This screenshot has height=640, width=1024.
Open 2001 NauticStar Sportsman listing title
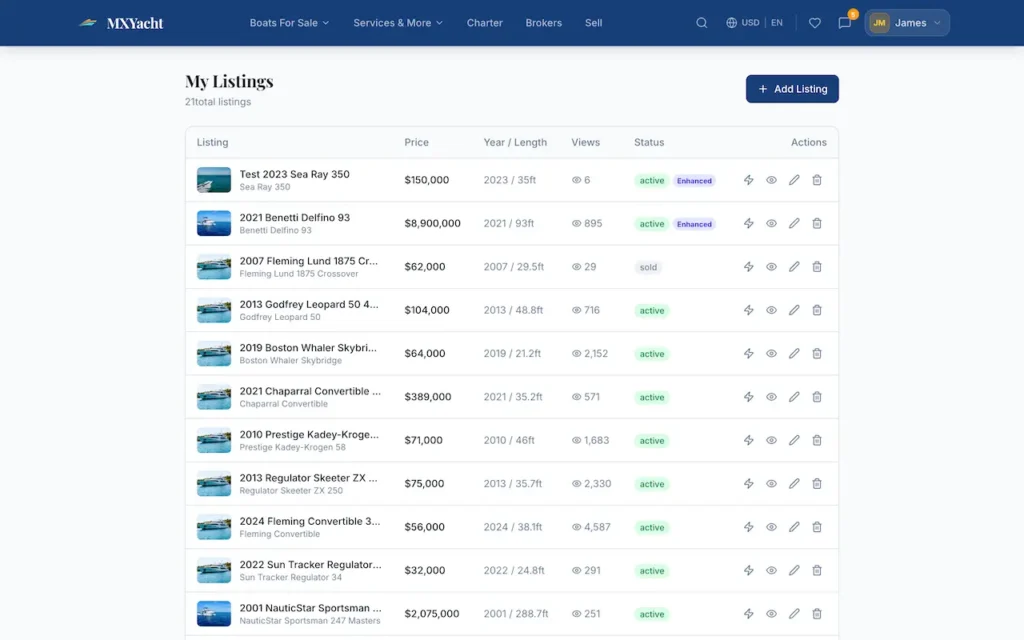(310, 608)
